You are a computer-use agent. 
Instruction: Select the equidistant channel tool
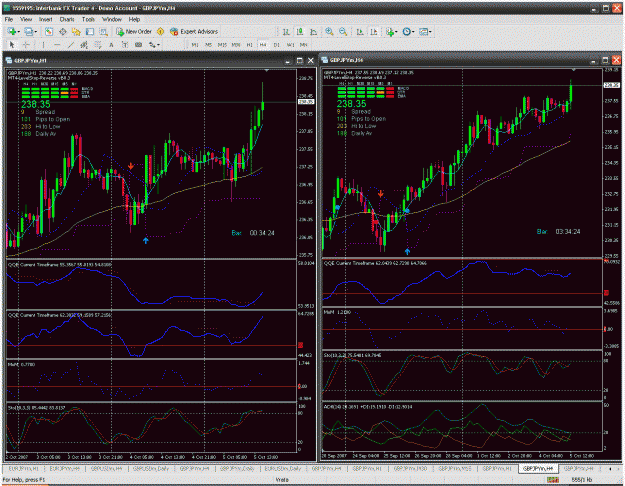(84, 45)
